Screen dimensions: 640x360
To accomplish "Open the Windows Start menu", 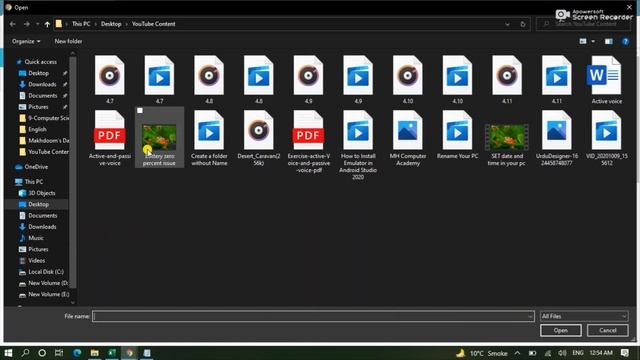I will click(8, 353).
